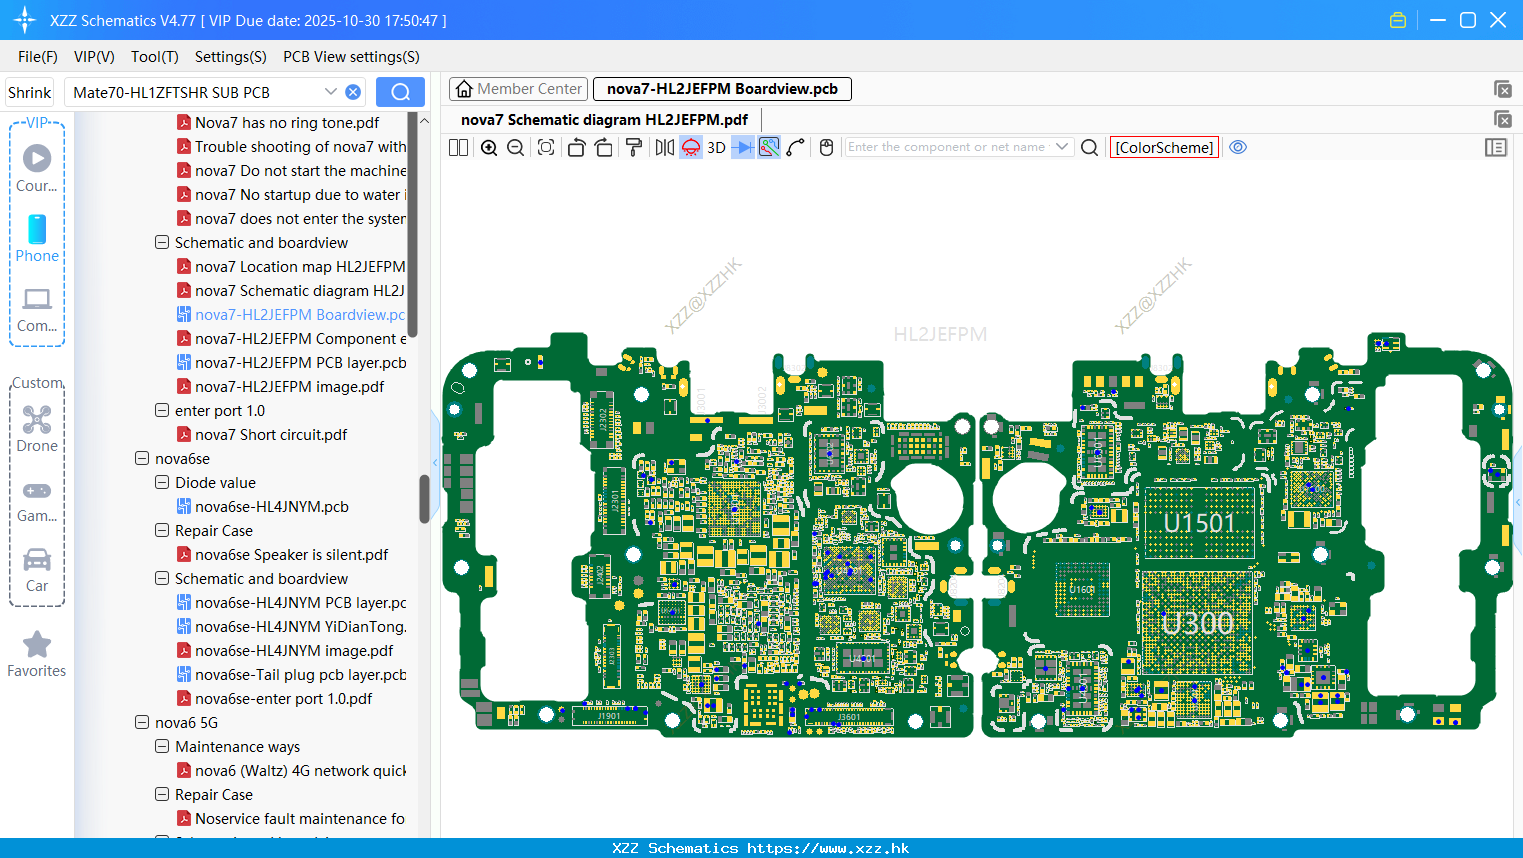This screenshot has height=858, width=1523.
Task: Collapse the Maintenance ways folder
Action: click(162, 747)
